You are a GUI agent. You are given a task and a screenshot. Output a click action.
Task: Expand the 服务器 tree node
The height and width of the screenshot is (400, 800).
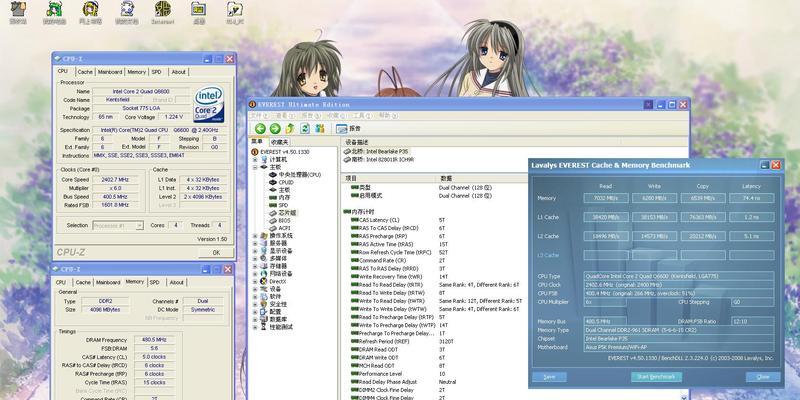point(255,243)
